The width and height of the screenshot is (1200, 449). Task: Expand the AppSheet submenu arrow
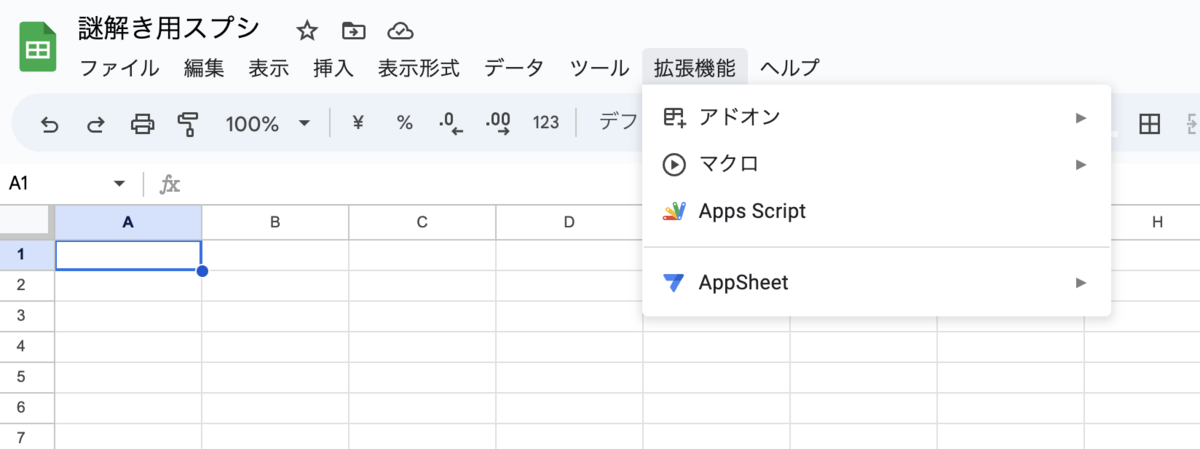click(x=1081, y=283)
